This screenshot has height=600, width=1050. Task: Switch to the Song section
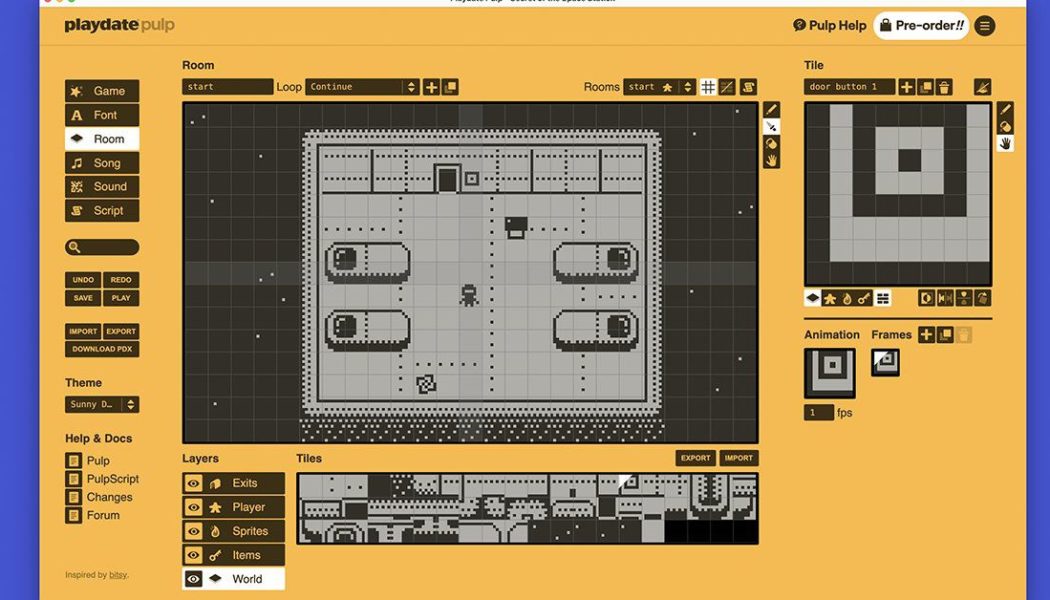pyautogui.click(x=101, y=162)
